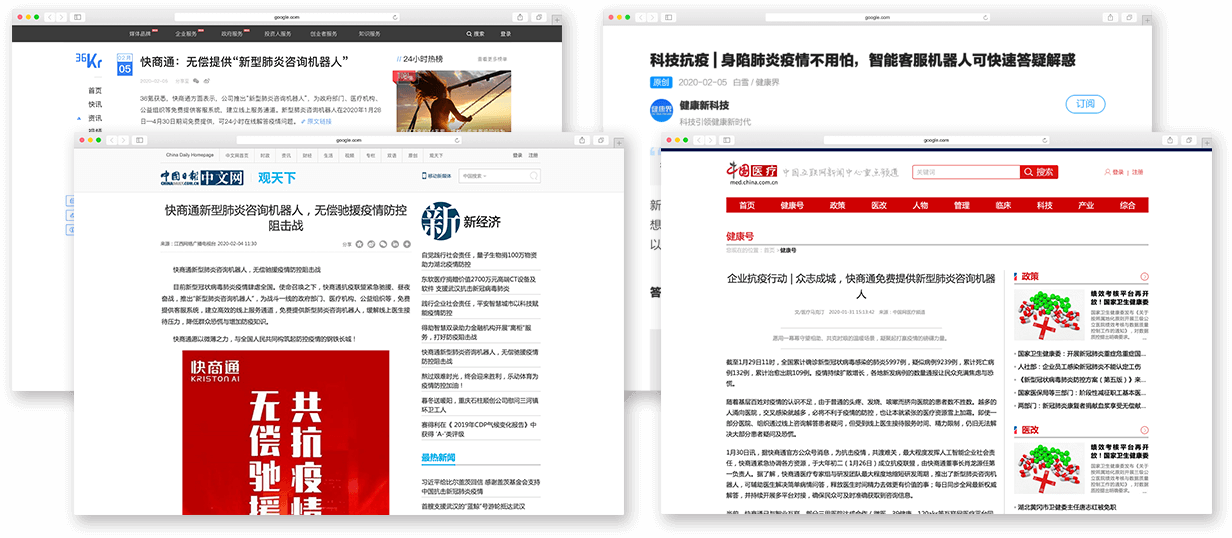Open 媒体品牌 menu on 36Kr
The height and width of the screenshot is (538, 1232).
139,33
